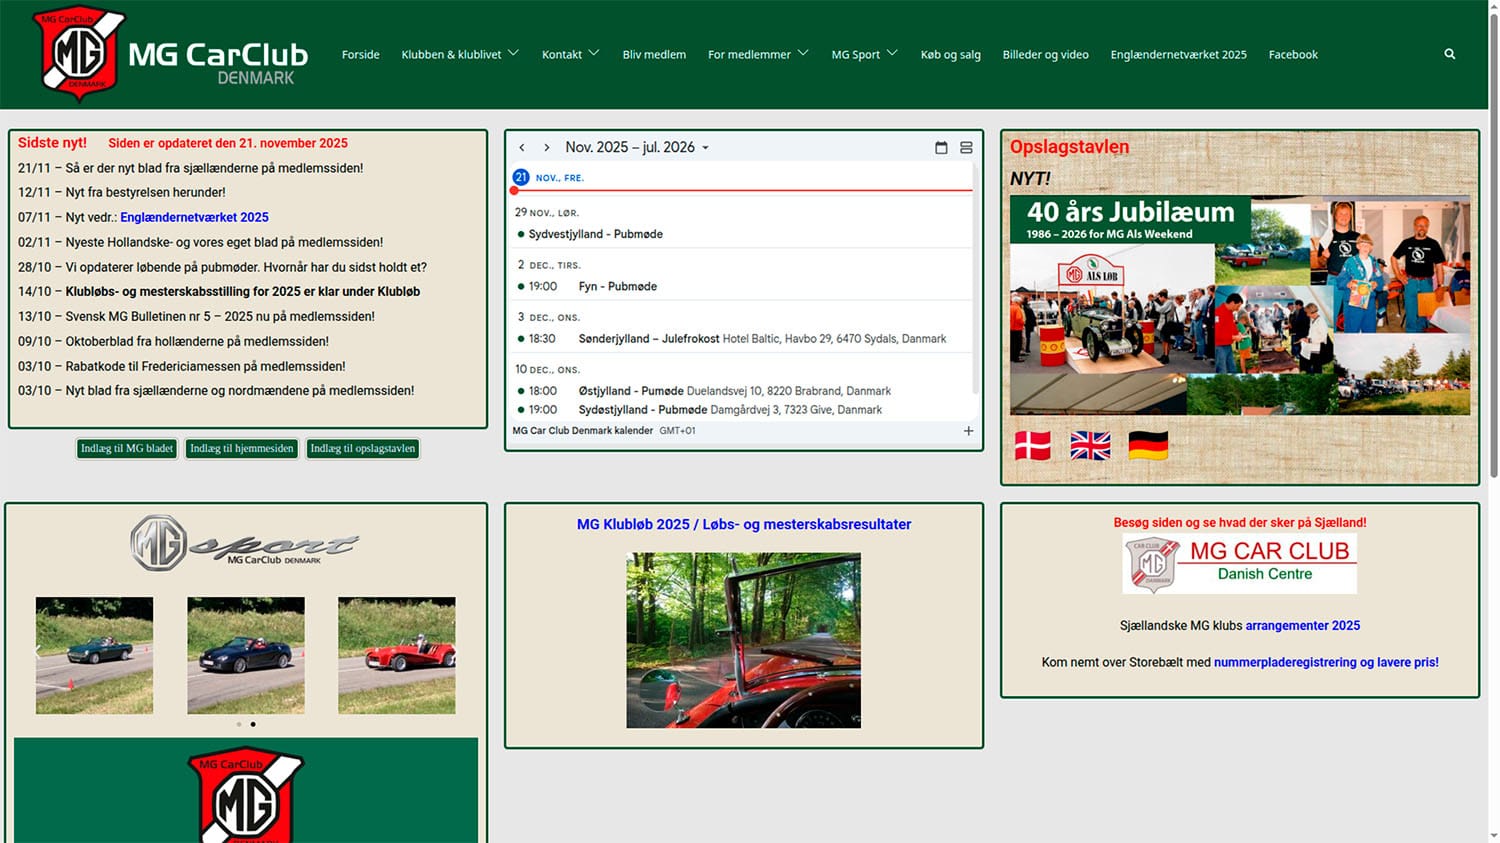
Task: Click the MG CarClub logo shield
Action: pyautogui.click(x=80, y=54)
